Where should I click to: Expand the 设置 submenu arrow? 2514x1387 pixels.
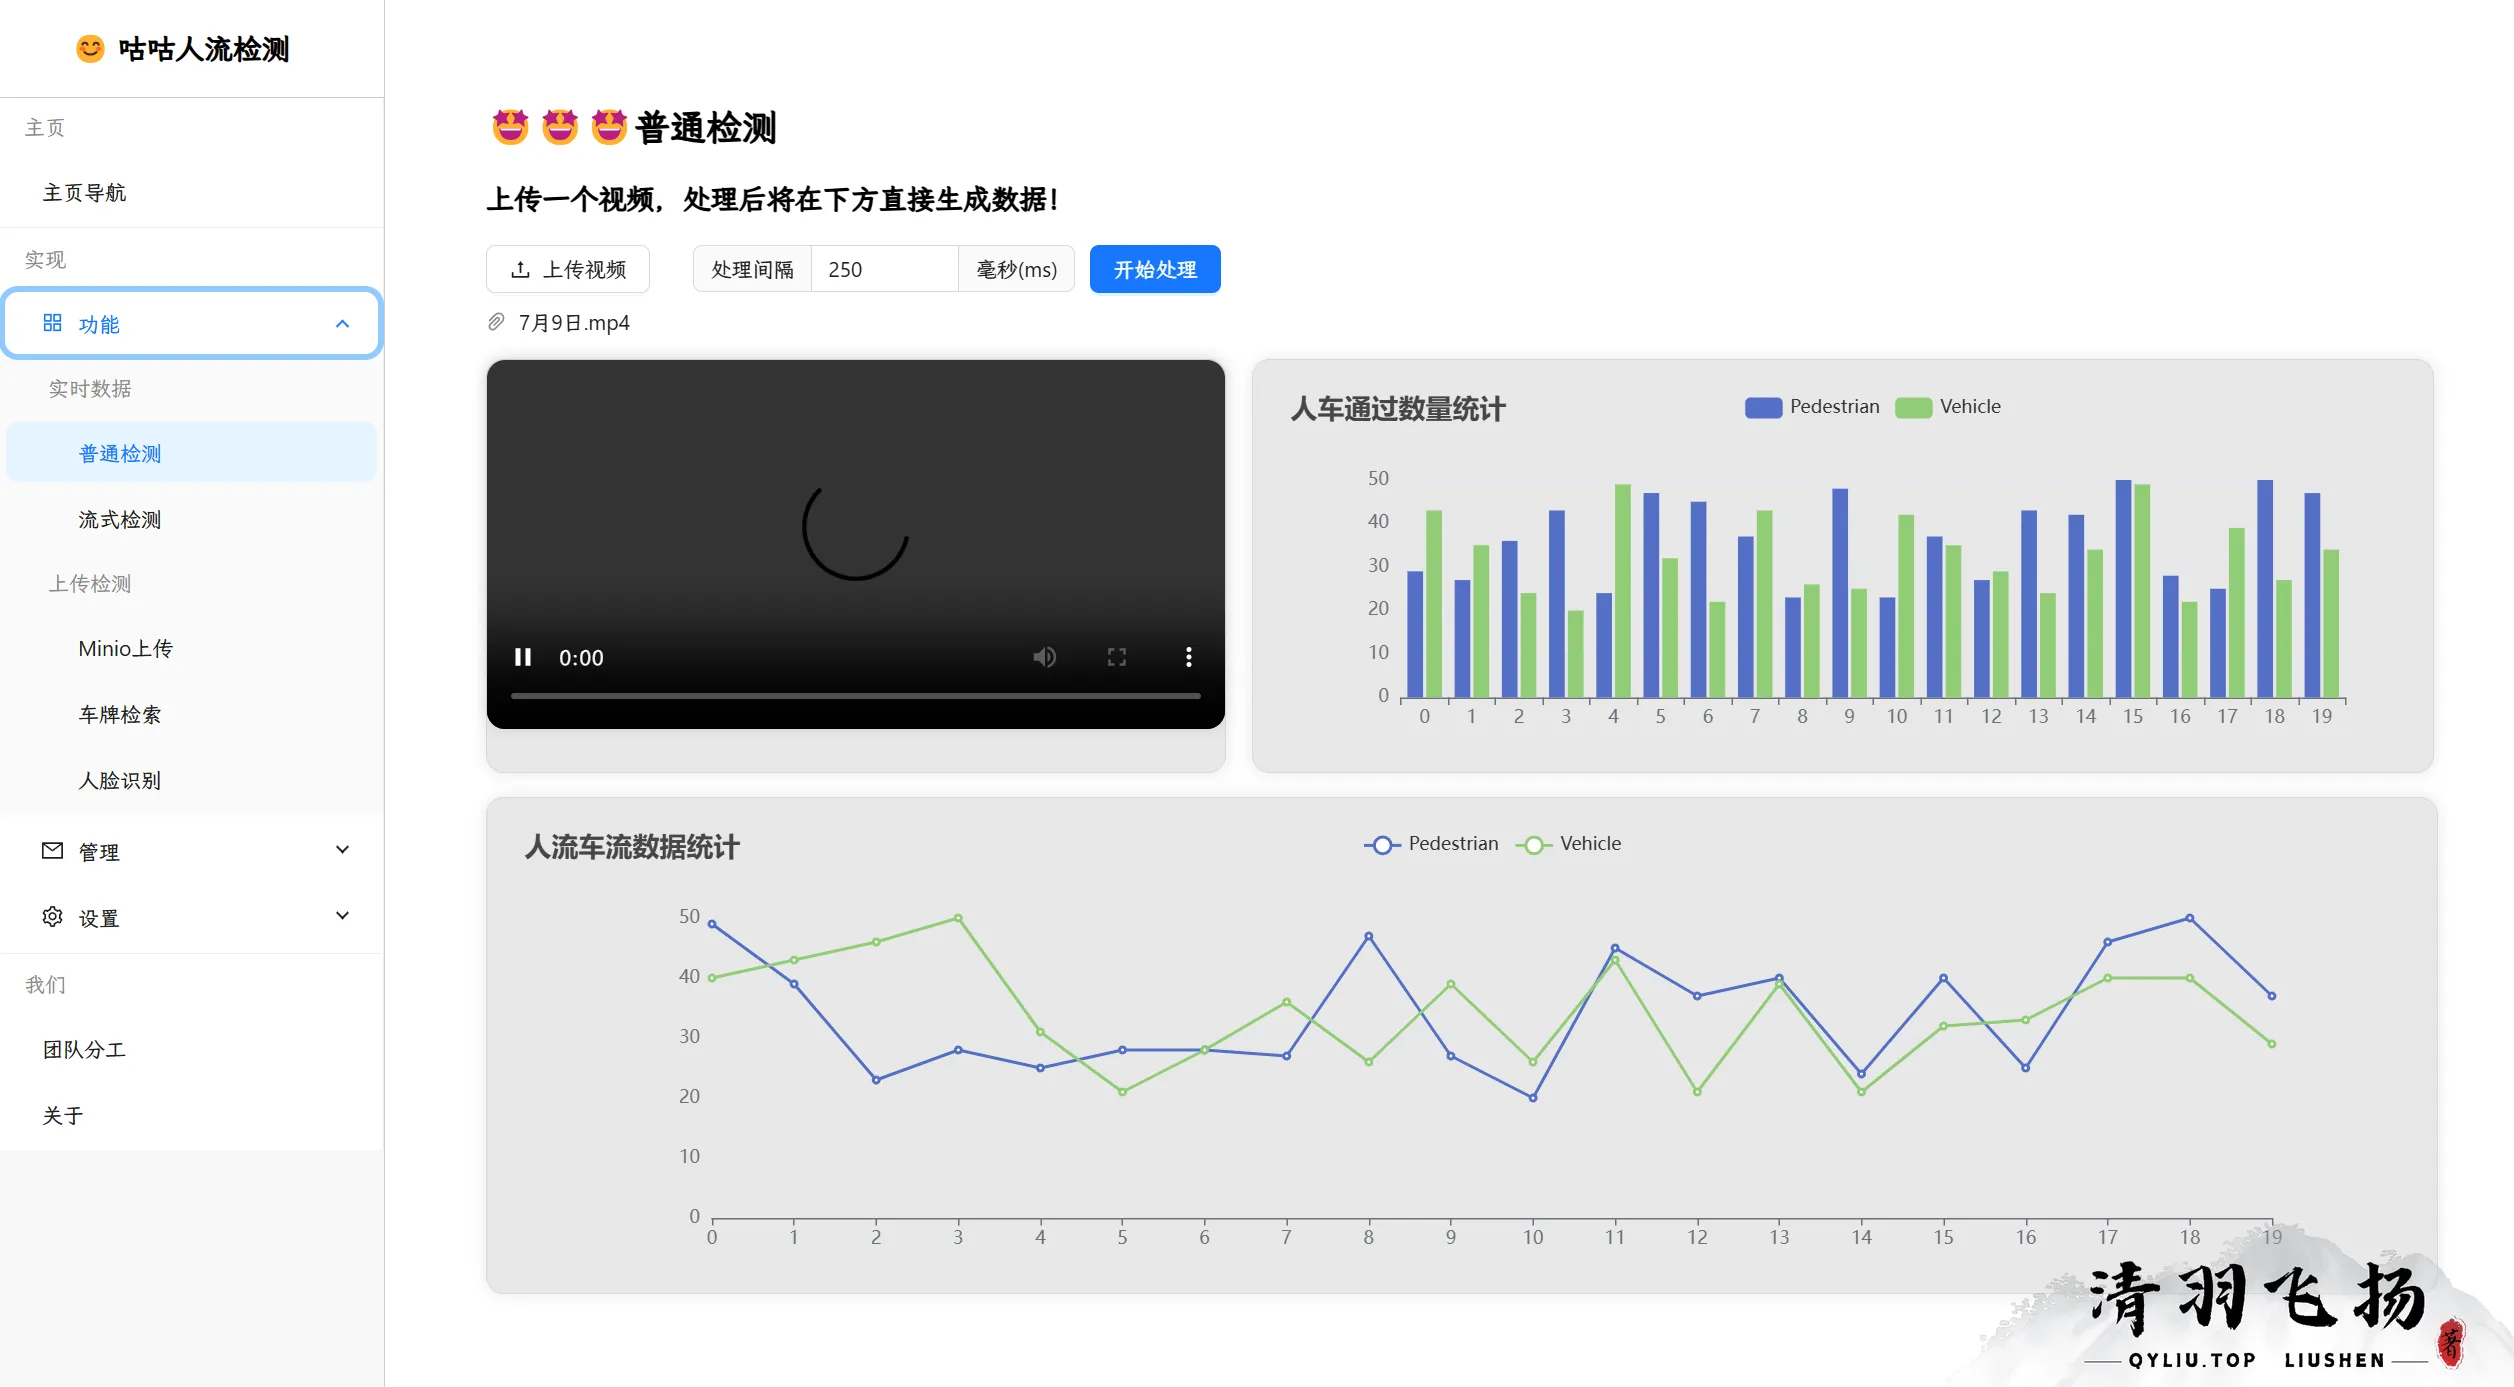coord(342,916)
